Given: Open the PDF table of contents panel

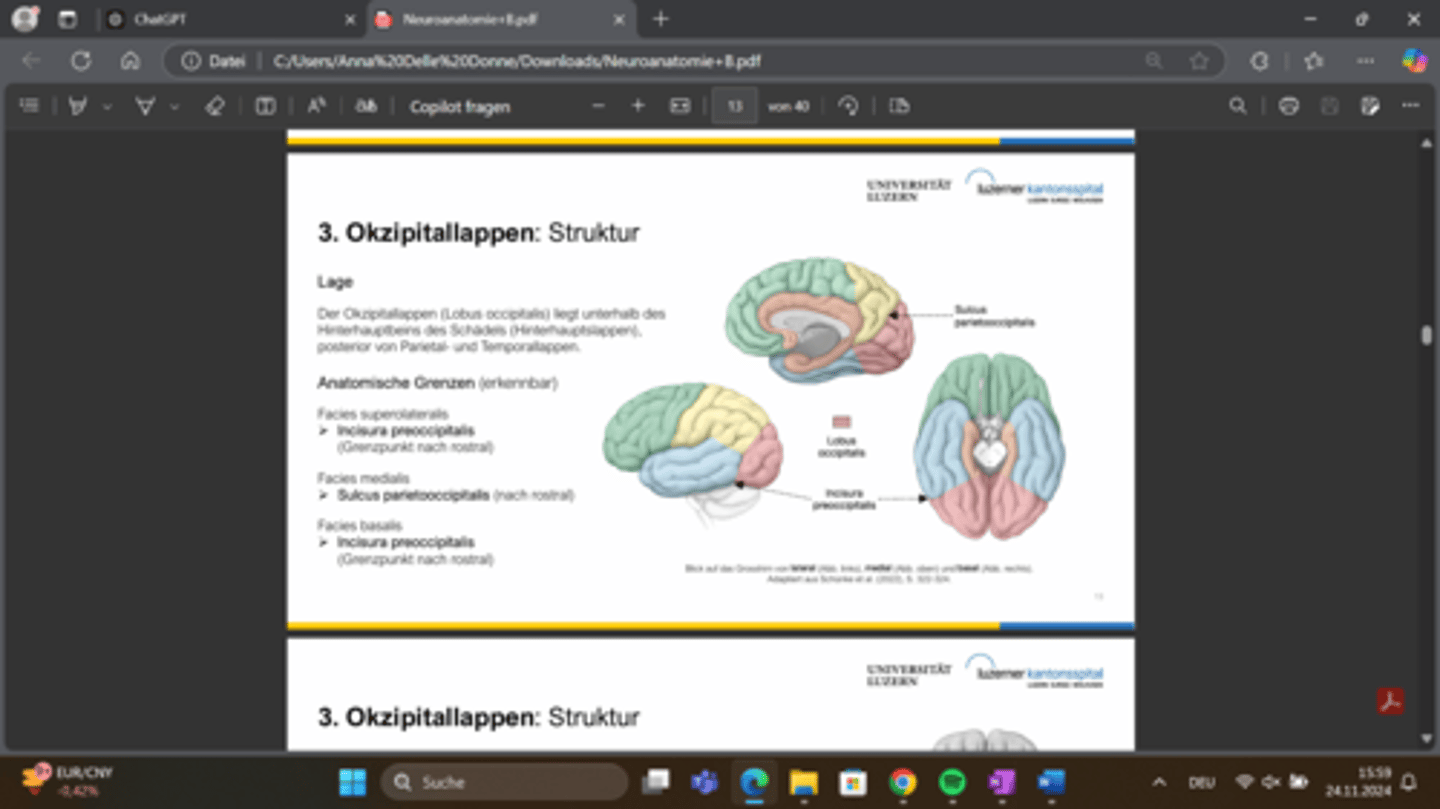Looking at the screenshot, I should coord(29,106).
